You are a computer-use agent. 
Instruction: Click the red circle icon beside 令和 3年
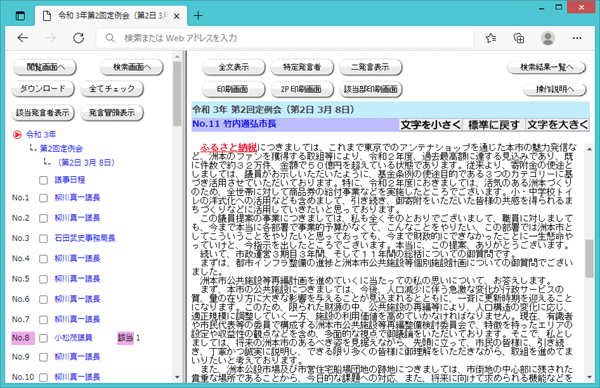[x=17, y=135]
